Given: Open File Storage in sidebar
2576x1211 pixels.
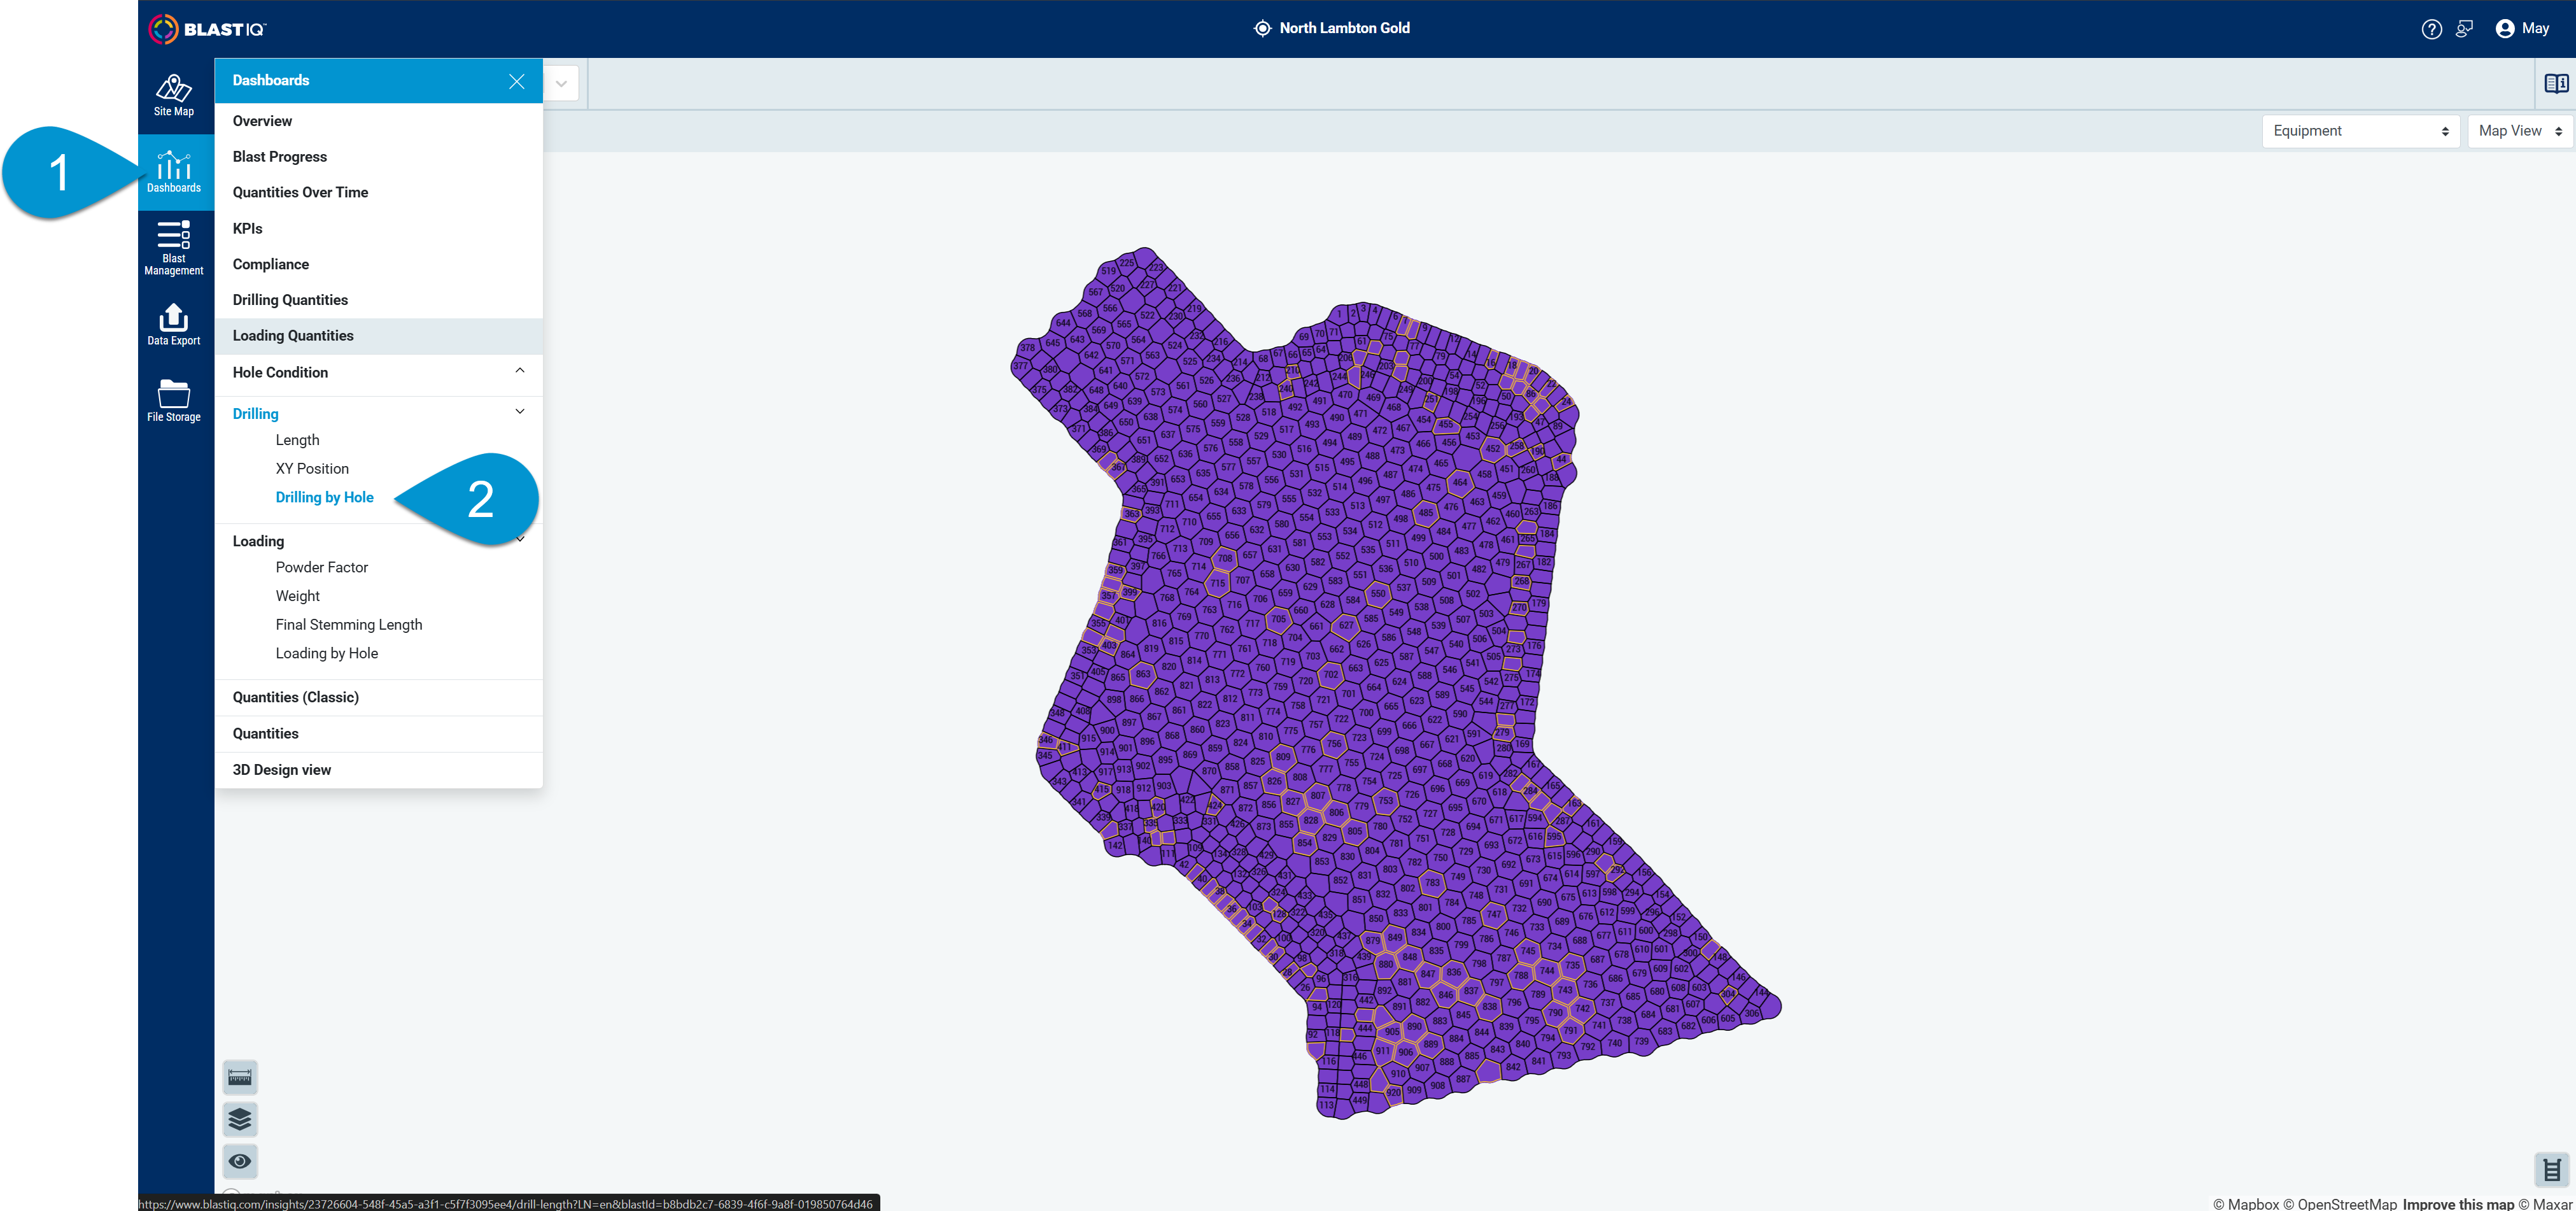Looking at the screenshot, I should point(174,400).
